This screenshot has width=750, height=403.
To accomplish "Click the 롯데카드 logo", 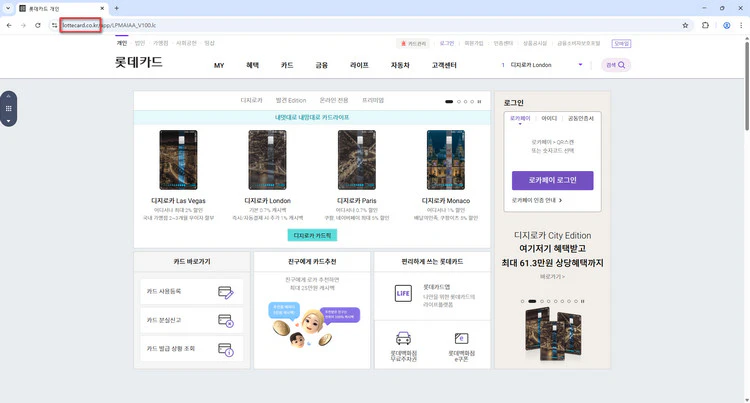I will 139,63.
